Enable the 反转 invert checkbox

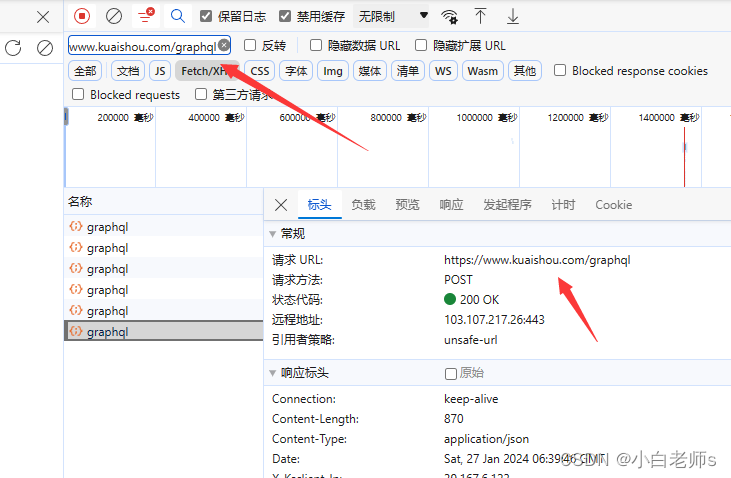click(x=250, y=45)
